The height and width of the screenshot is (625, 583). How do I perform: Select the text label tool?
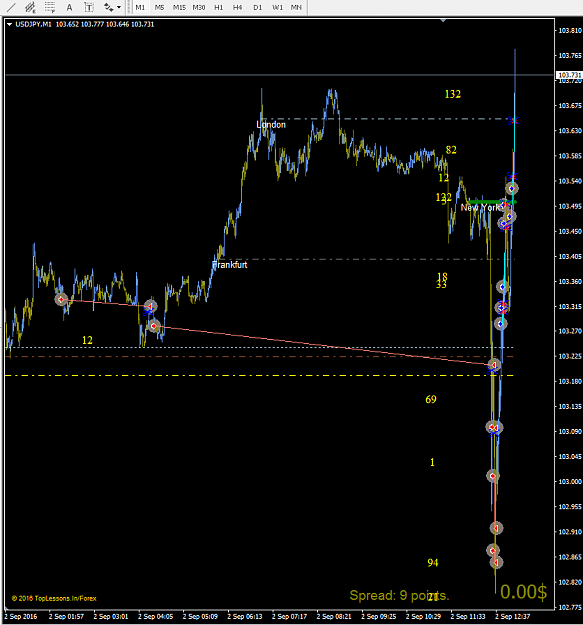click(x=89, y=7)
